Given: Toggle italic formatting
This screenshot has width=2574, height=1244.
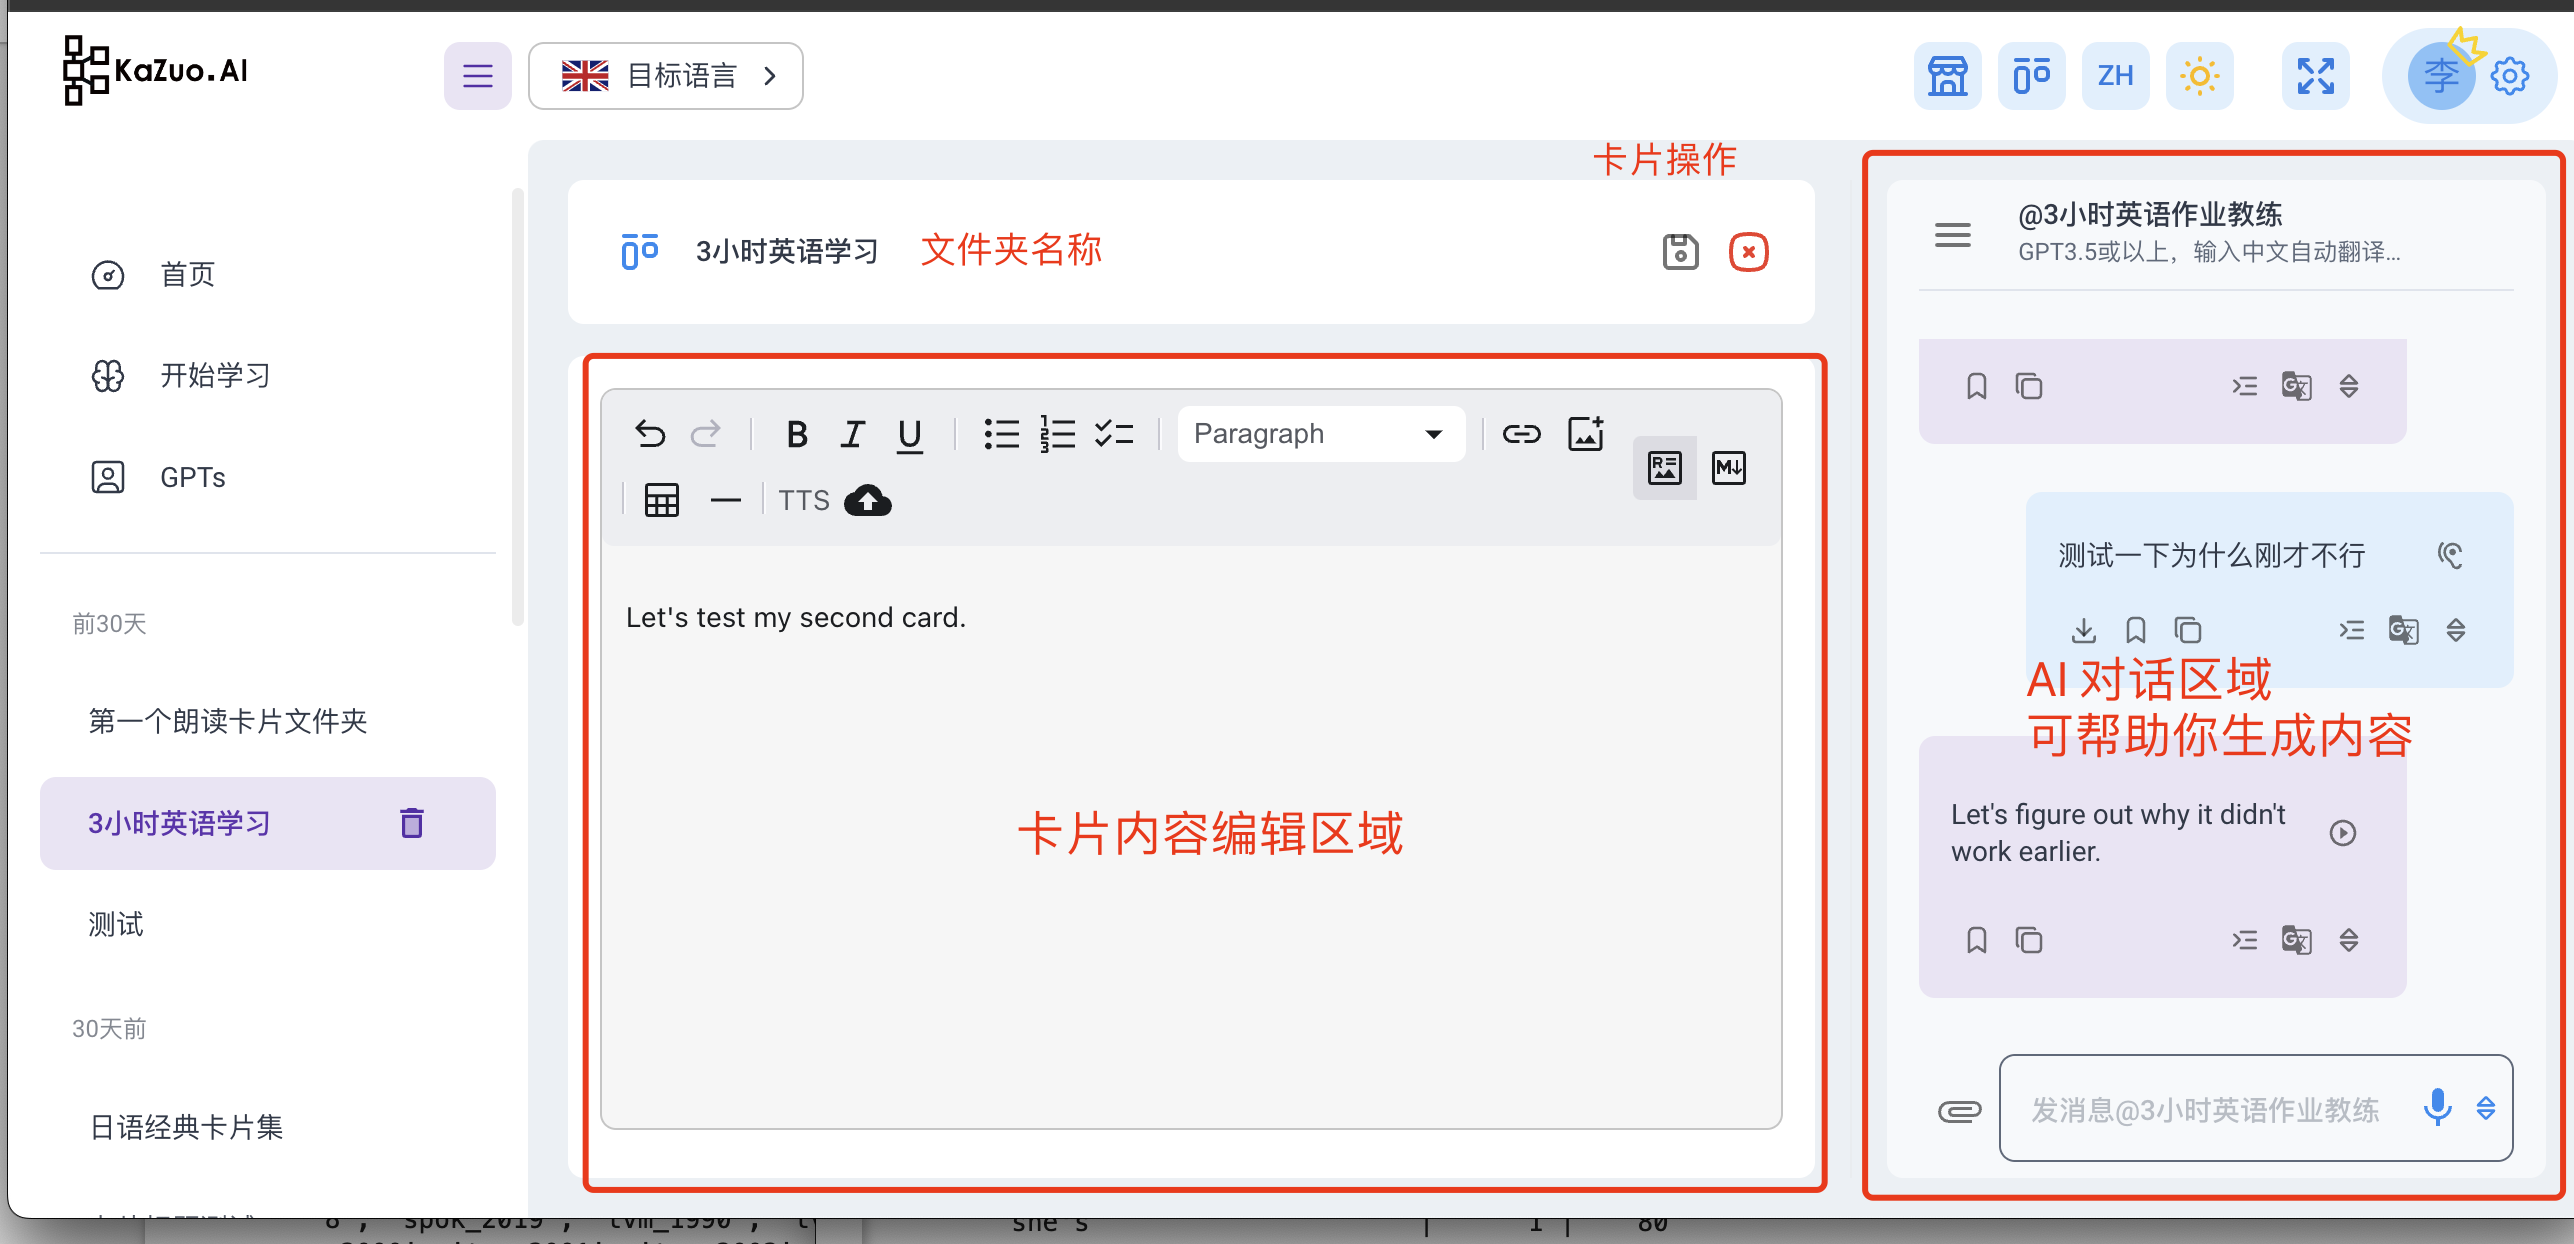Looking at the screenshot, I should [852, 434].
